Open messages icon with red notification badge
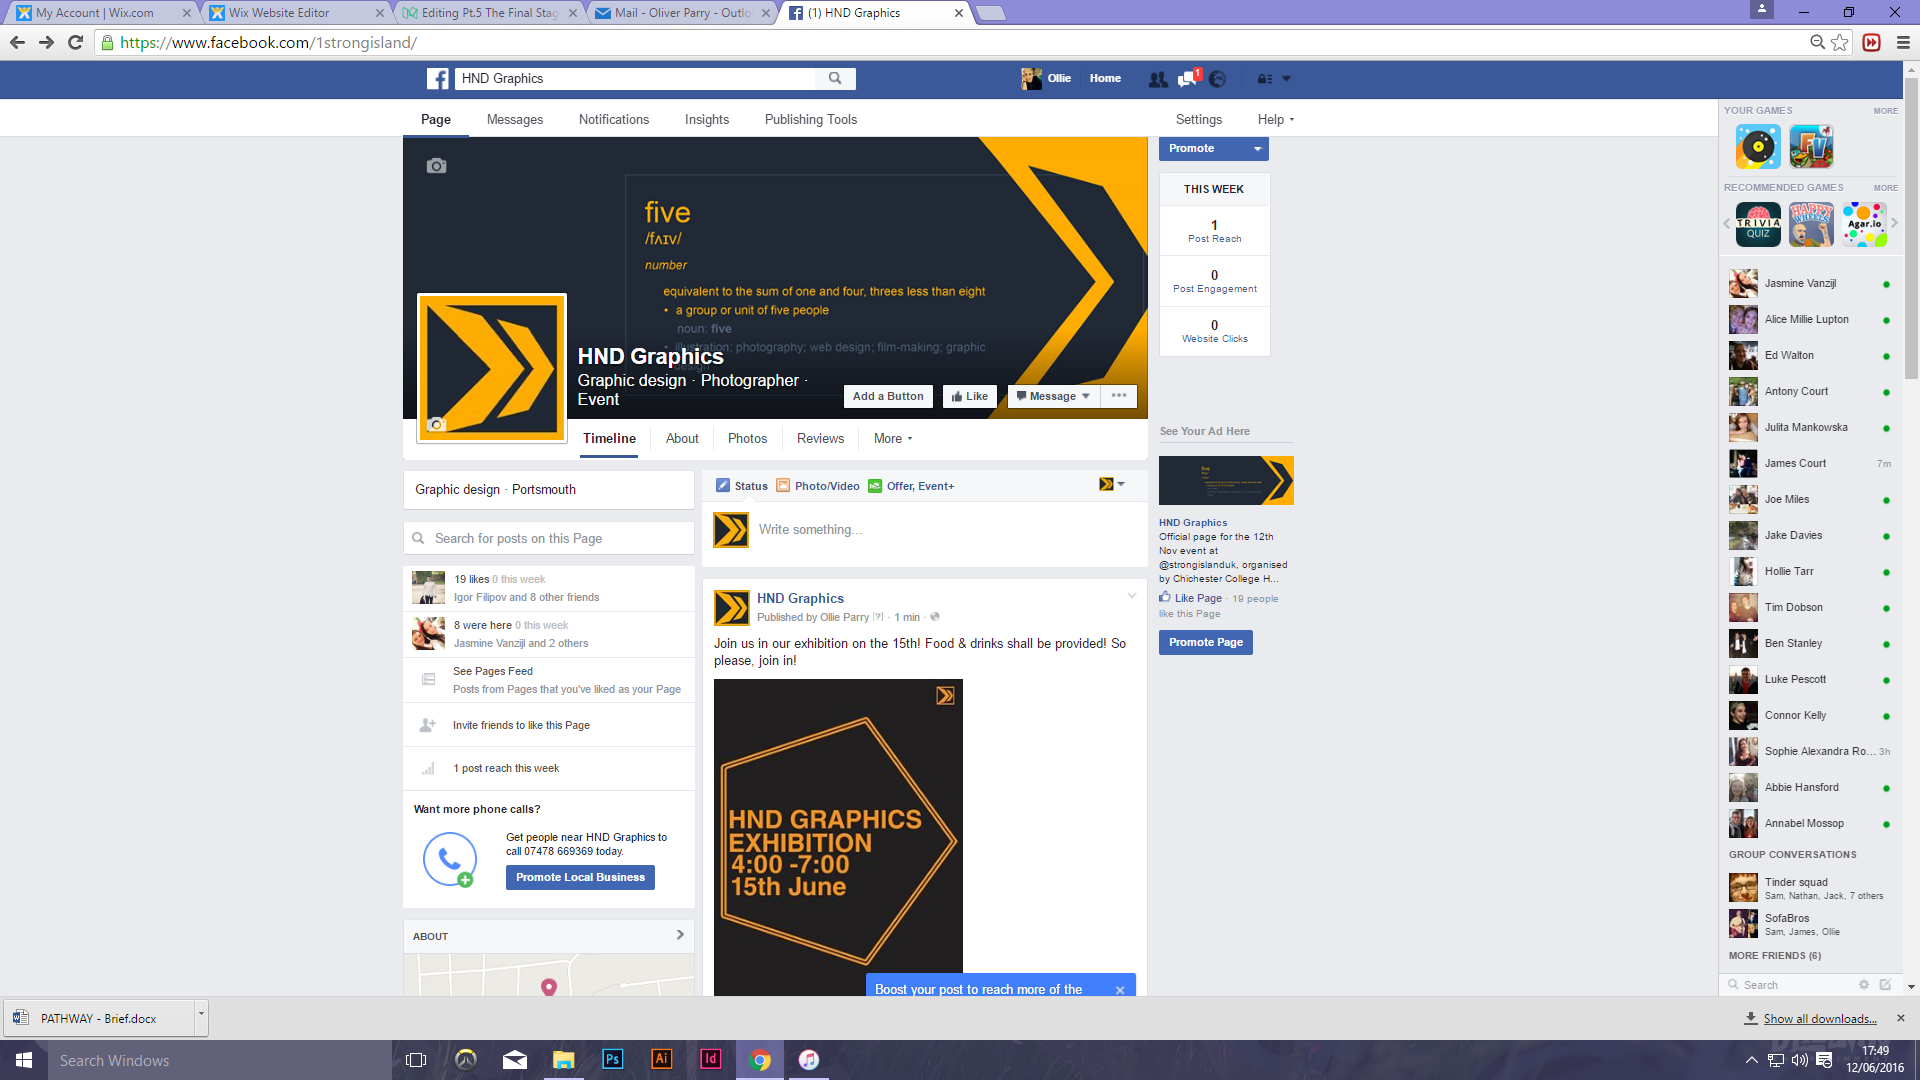The image size is (1920, 1080). click(1188, 79)
